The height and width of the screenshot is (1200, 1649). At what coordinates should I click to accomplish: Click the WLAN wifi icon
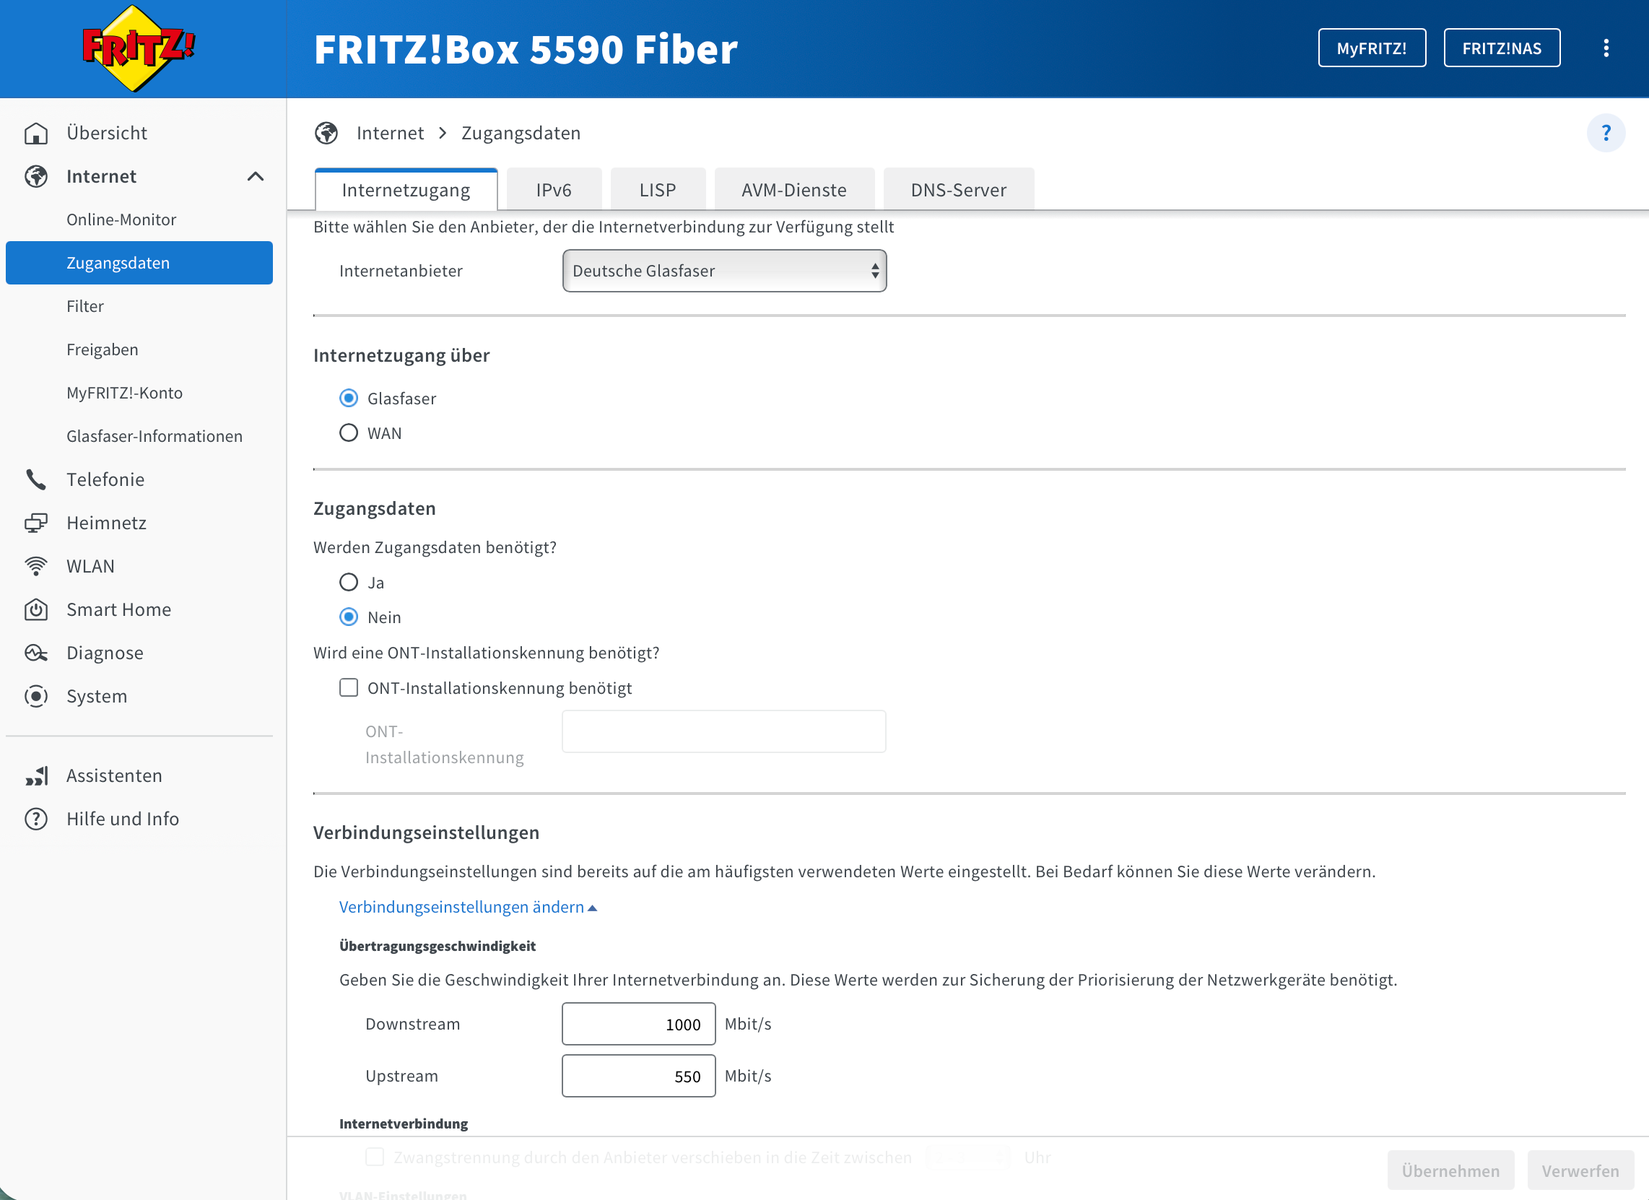(36, 566)
